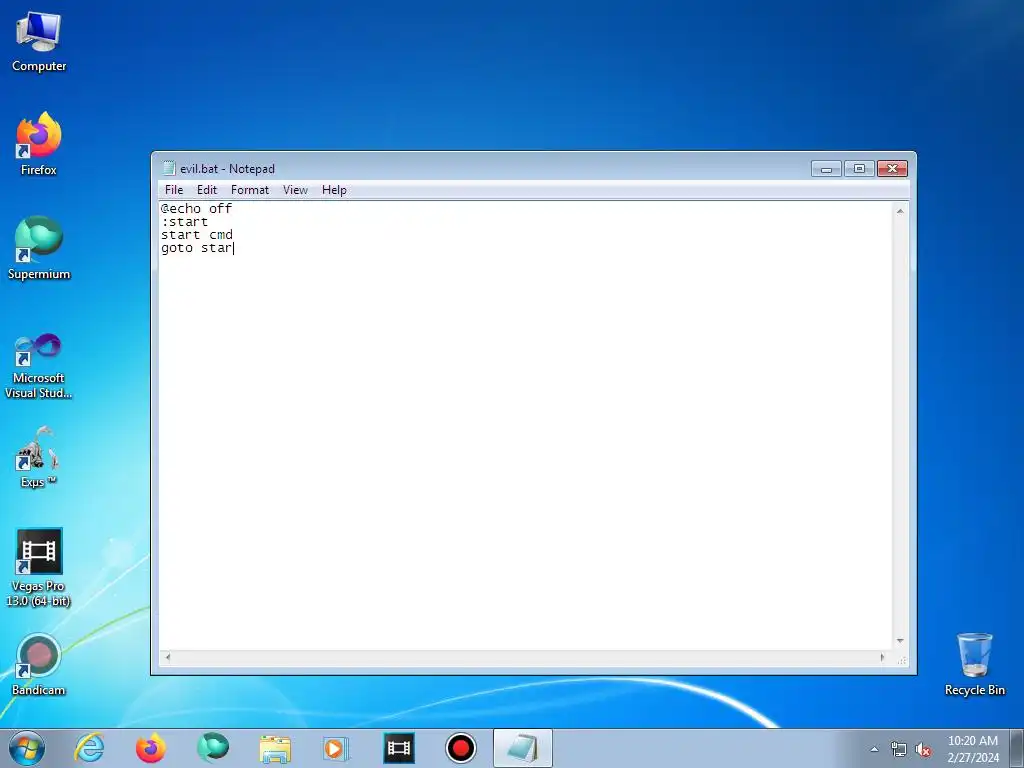Place cursor in '@echo off' line
The width and height of the screenshot is (1024, 768).
[197, 208]
